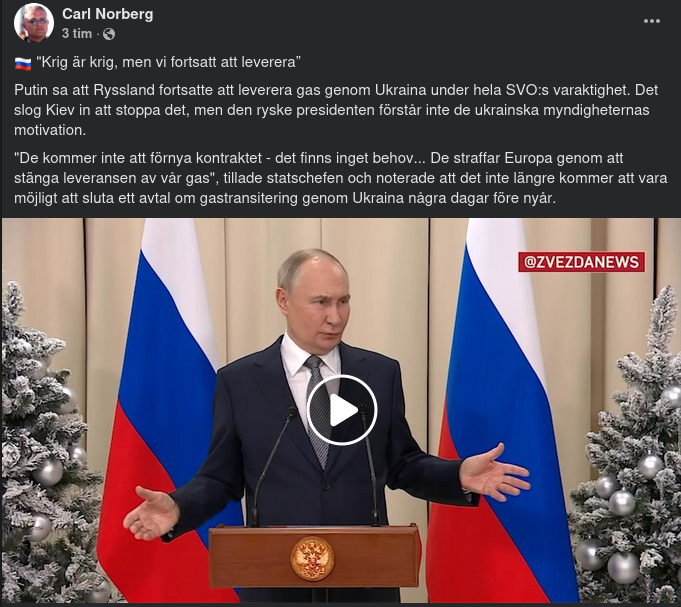Click the quote paragraph 'De kommer inte att förnya'
The image size is (681, 607).
click(340, 178)
